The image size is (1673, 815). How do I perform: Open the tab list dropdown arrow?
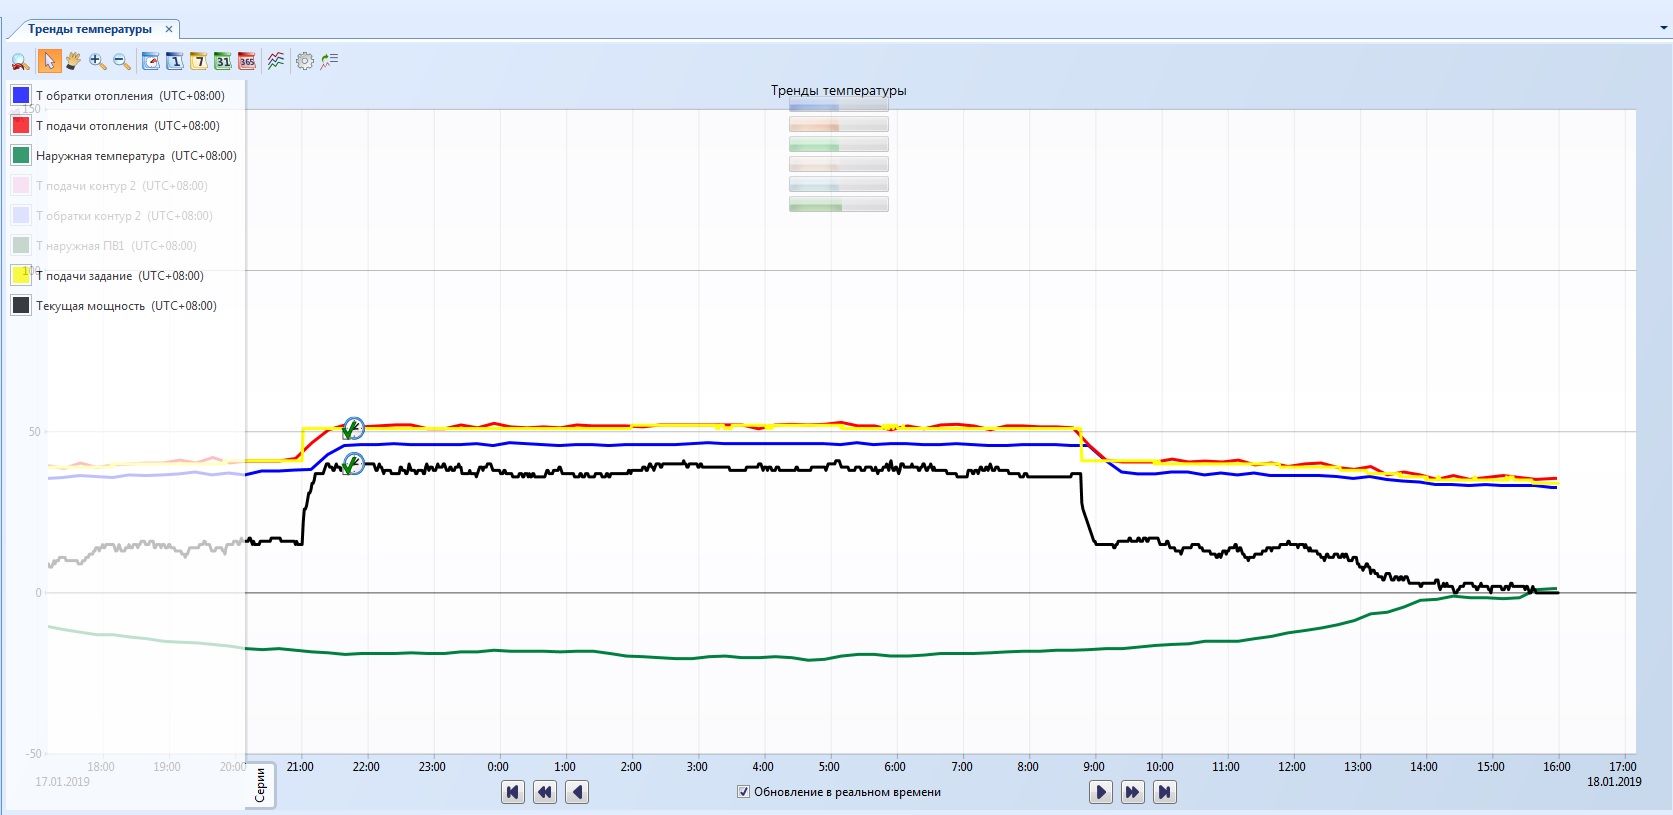(x=1663, y=28)
